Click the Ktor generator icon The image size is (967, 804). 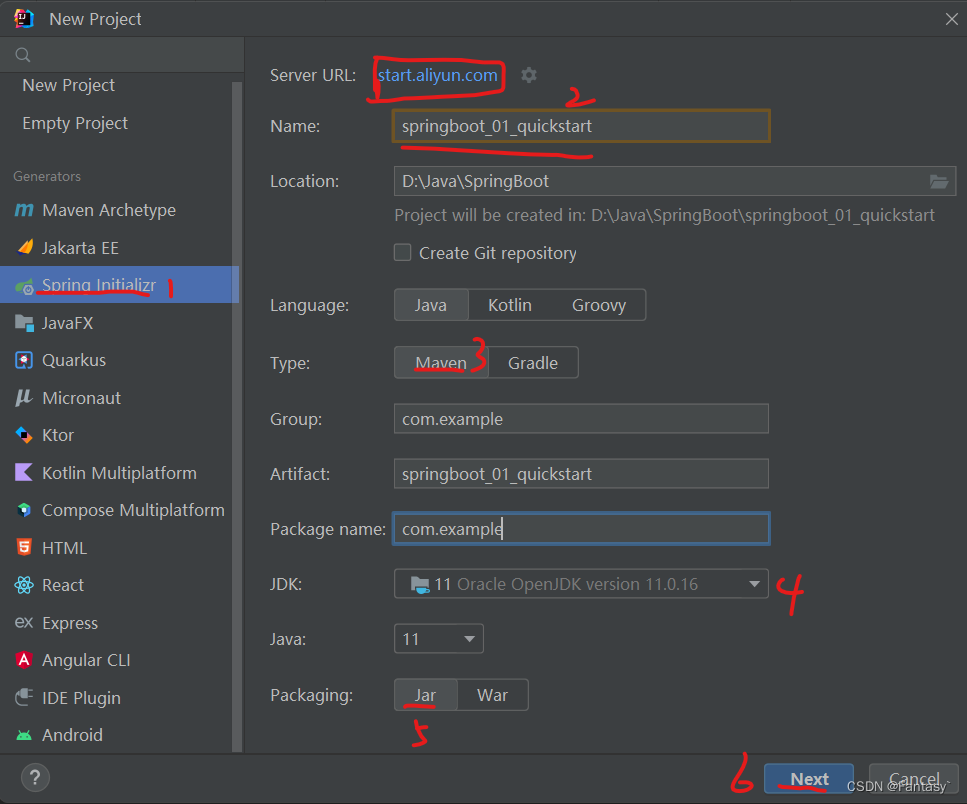(x=23, y=435)
